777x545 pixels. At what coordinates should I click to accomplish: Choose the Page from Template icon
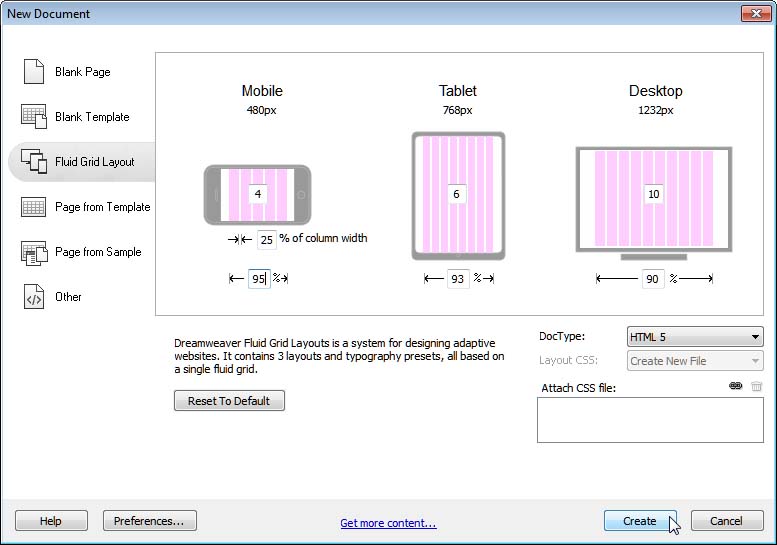[34, 207]
